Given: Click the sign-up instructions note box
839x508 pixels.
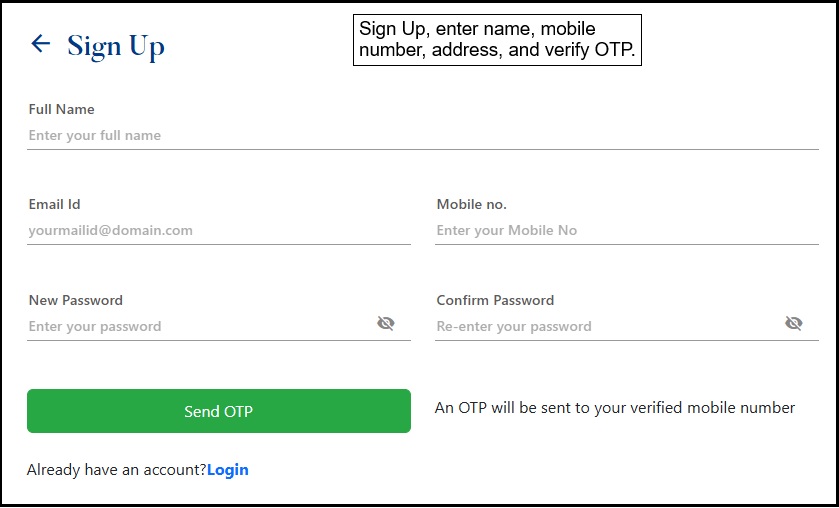Looking at the screenshot, I should click(497, 40).
